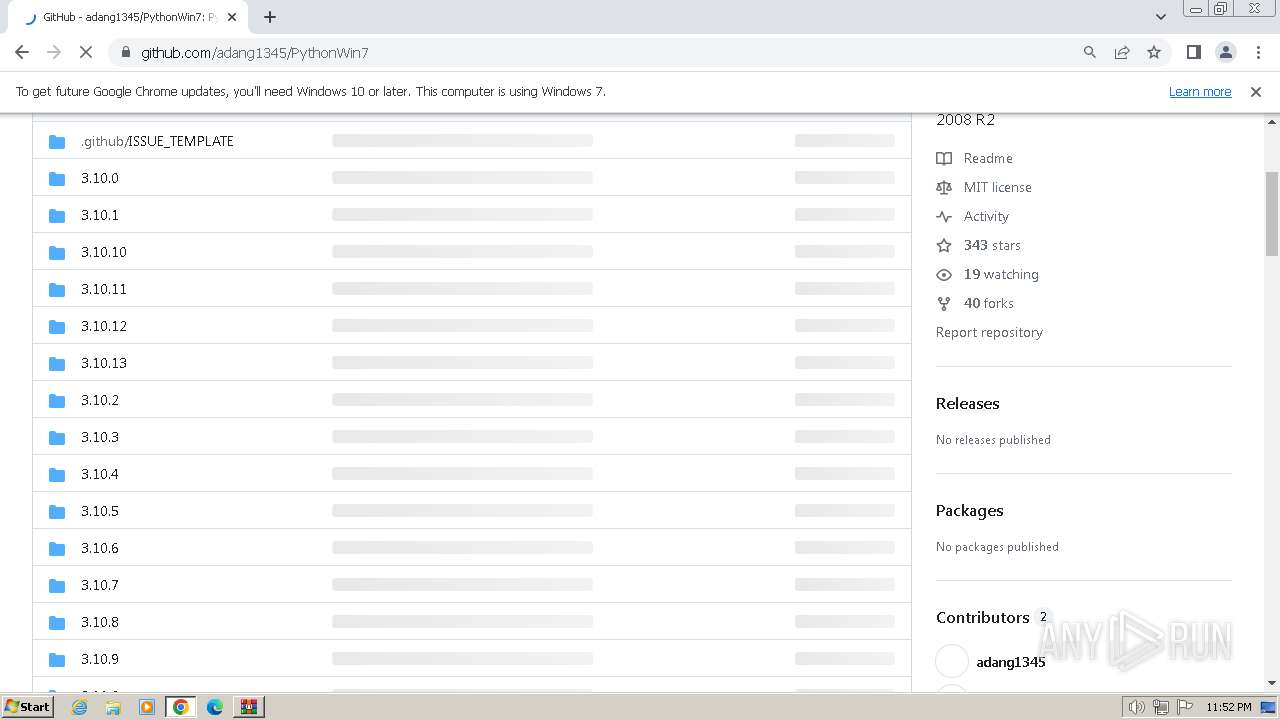Dismiss the Chrome update notification bar
Image resolution: width=1280 pixels, height=720 pixels.
pyautogui.click(x=1256, y=92)
